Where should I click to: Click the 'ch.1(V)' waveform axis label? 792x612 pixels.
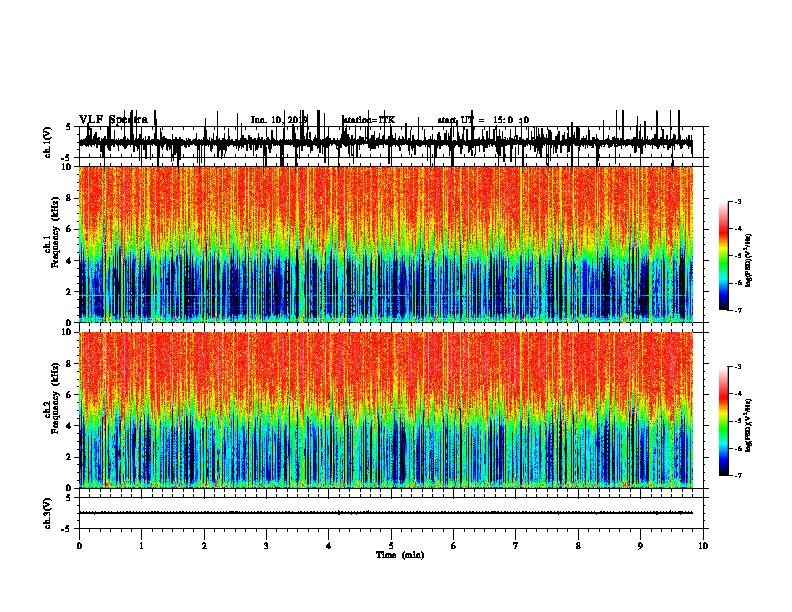point(48,142)
